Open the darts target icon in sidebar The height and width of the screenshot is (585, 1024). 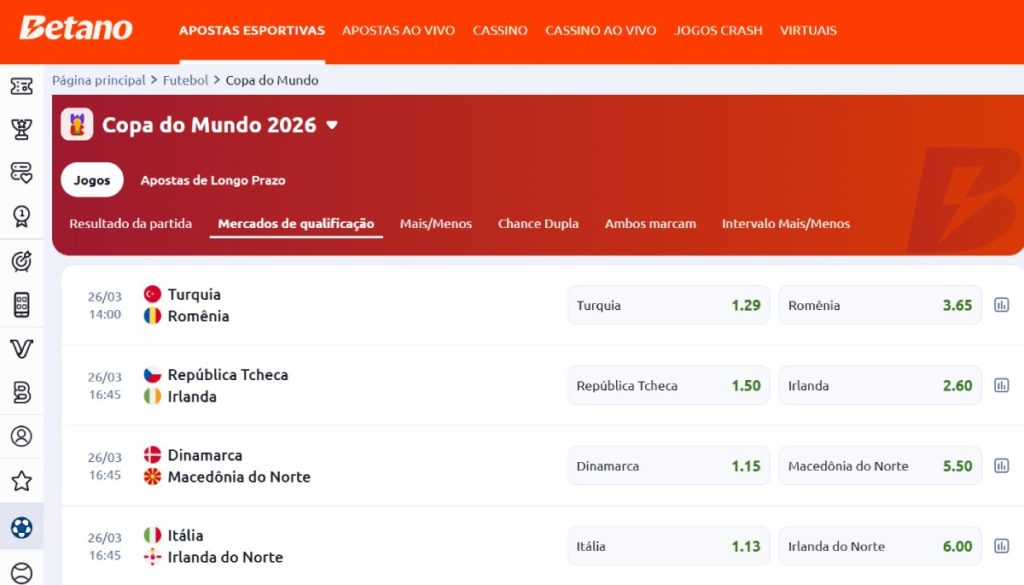[22, 260]
